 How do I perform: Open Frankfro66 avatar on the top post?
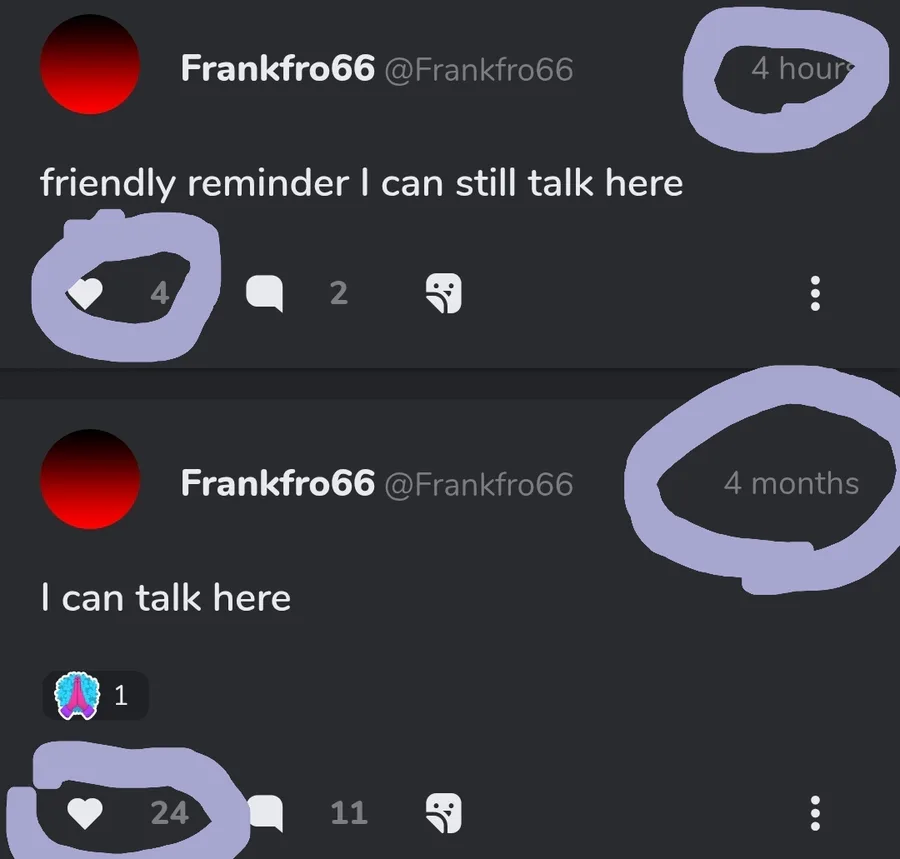[x=90, y=64]
